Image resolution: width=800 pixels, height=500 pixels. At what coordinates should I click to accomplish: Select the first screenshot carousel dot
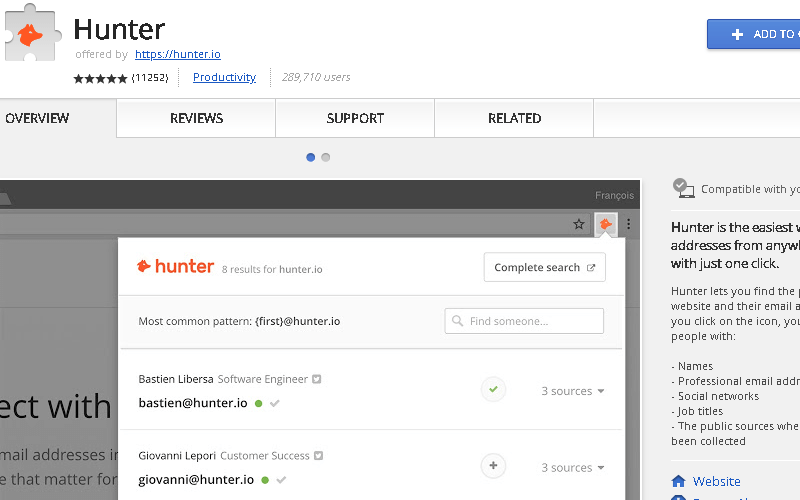(x=310, y=157)
